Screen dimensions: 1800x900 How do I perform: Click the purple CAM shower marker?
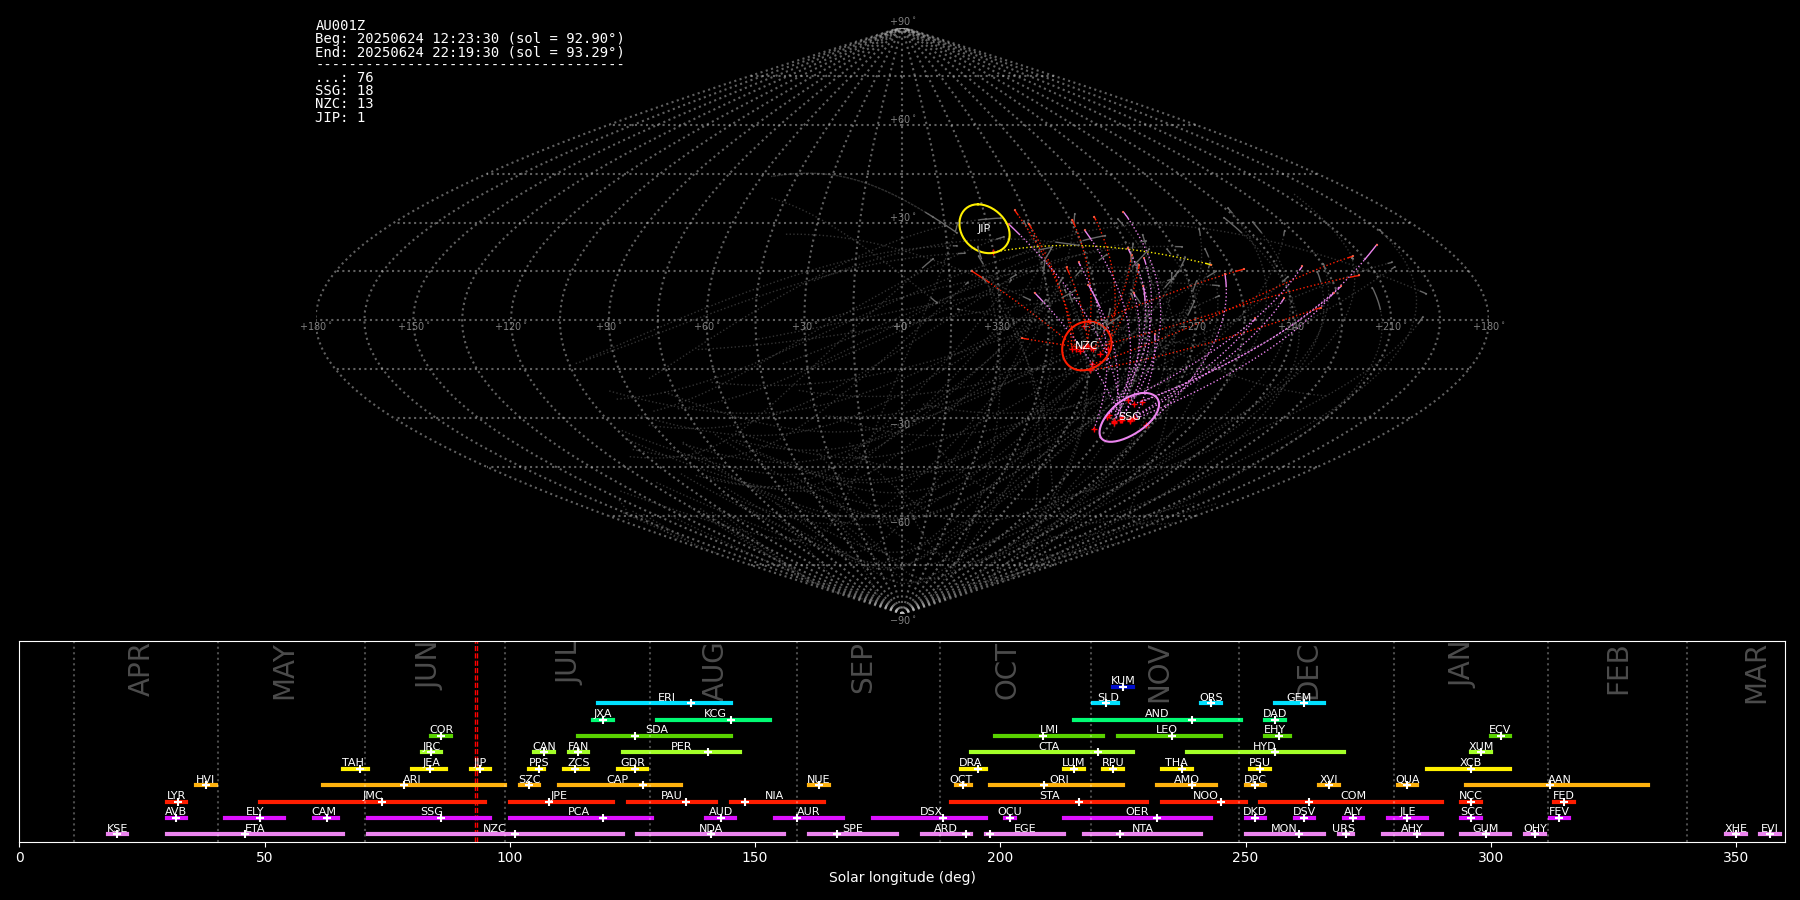(x=325, y=818)
